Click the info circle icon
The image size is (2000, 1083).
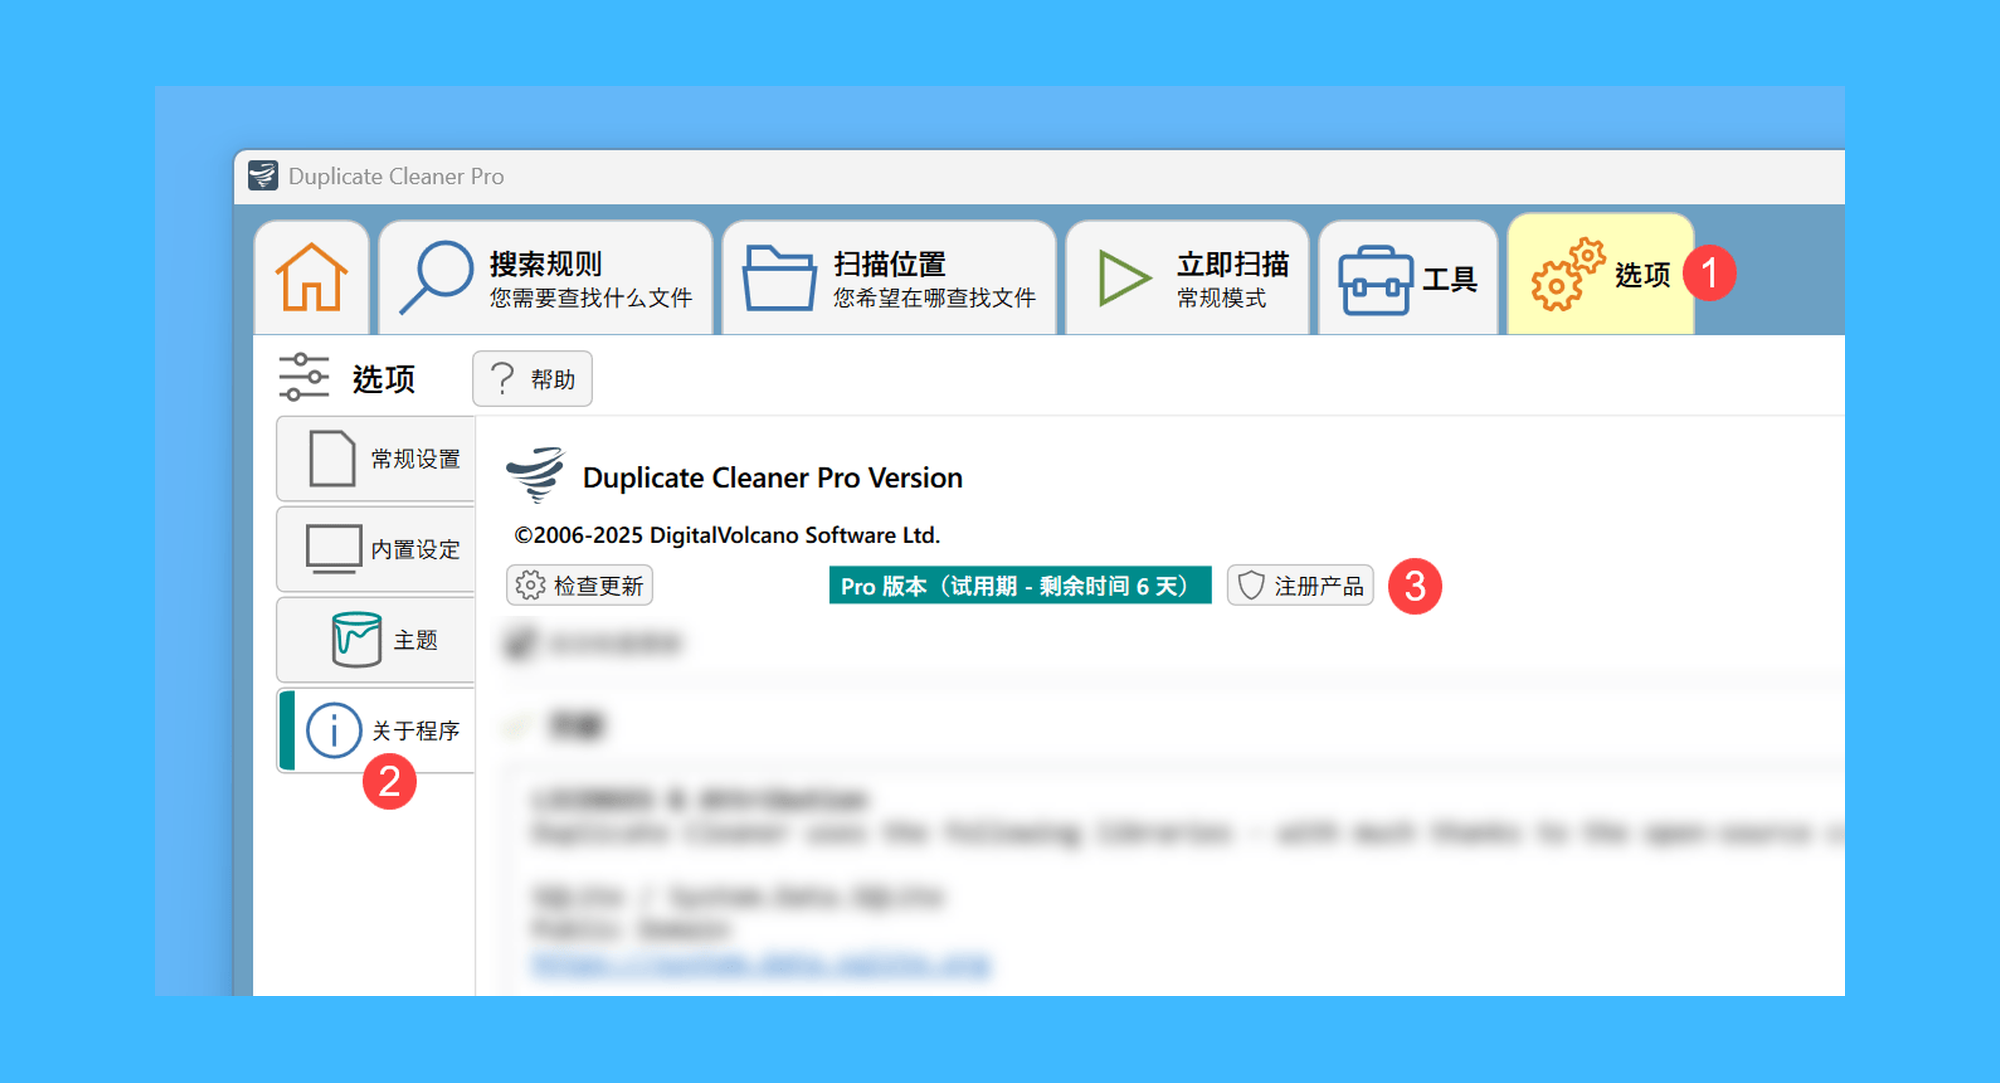tap(333, 730)
